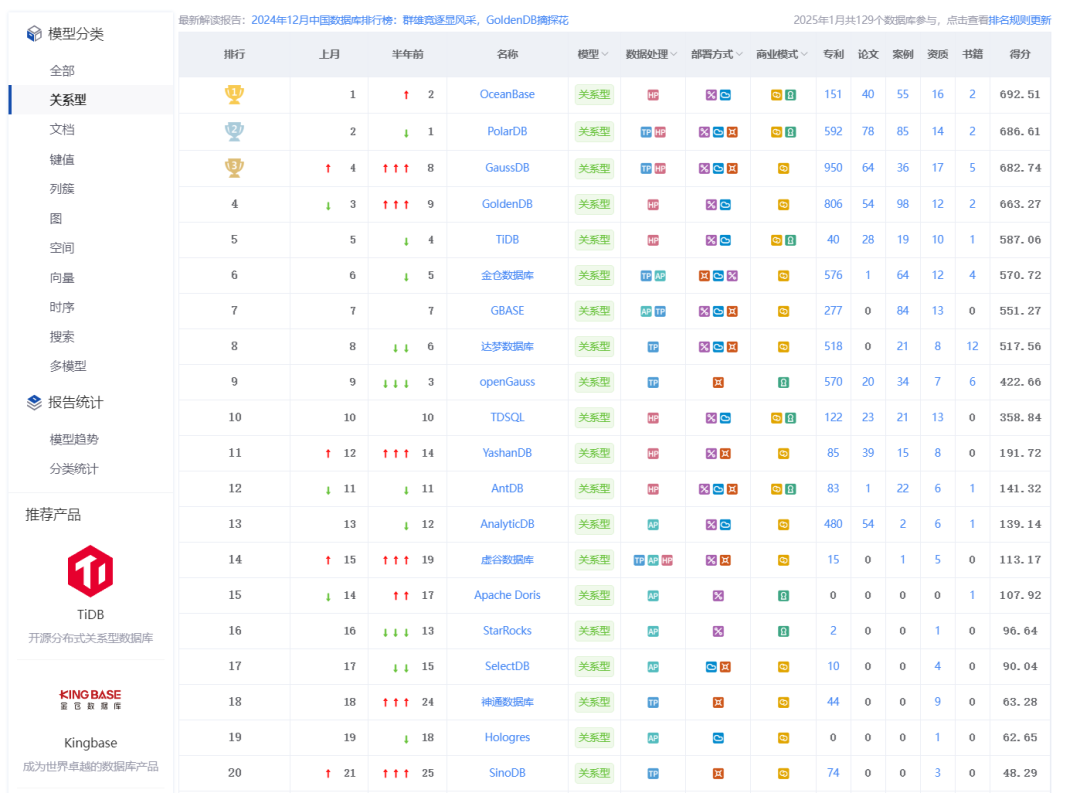The height and width of the screenshot is (793, 1080).
Task: Click the deployment icon in the StarRocks row
Action: 718,632
